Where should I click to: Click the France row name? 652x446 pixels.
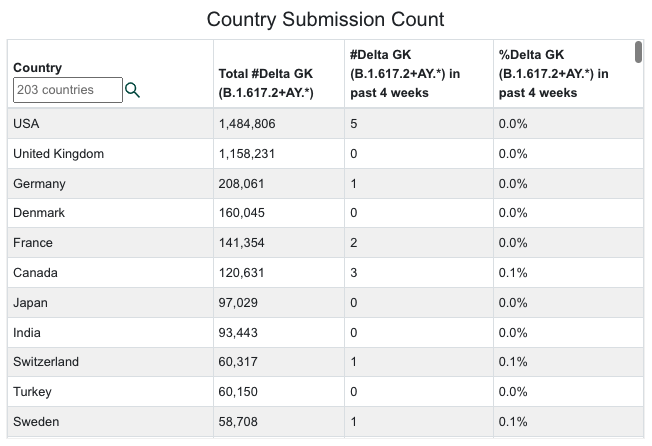(33, 243)
